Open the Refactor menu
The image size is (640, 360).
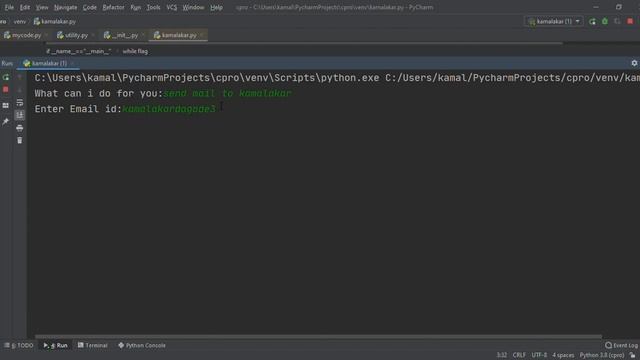pyautogui.click(x=113, y=7)
